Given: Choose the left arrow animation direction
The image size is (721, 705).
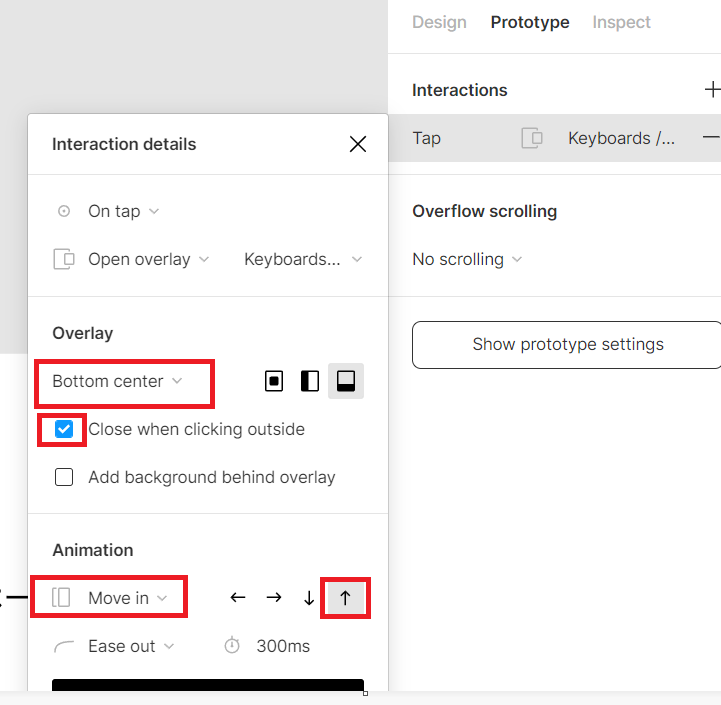Looking at the screenshot, I should (238, 597).
